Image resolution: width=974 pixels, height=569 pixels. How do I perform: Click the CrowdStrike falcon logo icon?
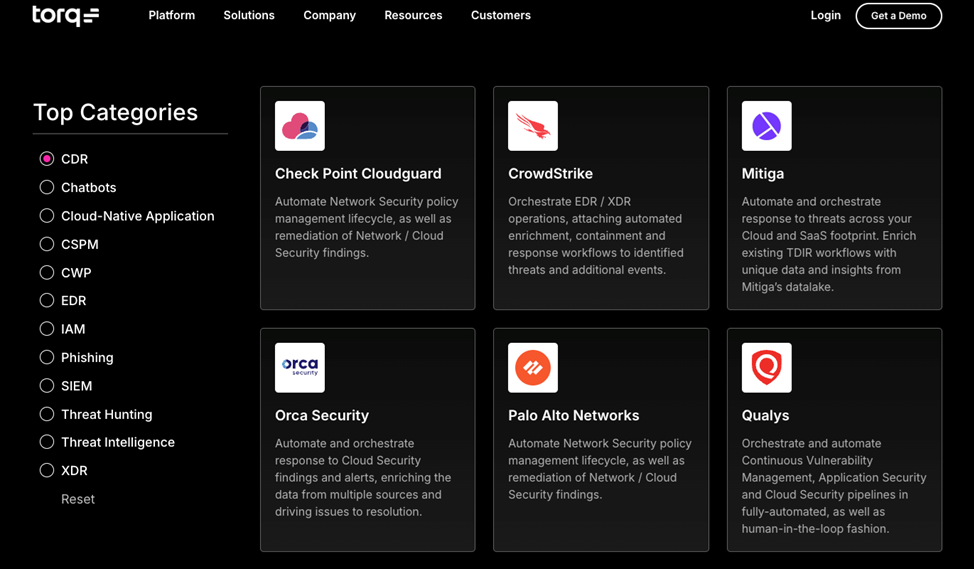tap(533, 125)
